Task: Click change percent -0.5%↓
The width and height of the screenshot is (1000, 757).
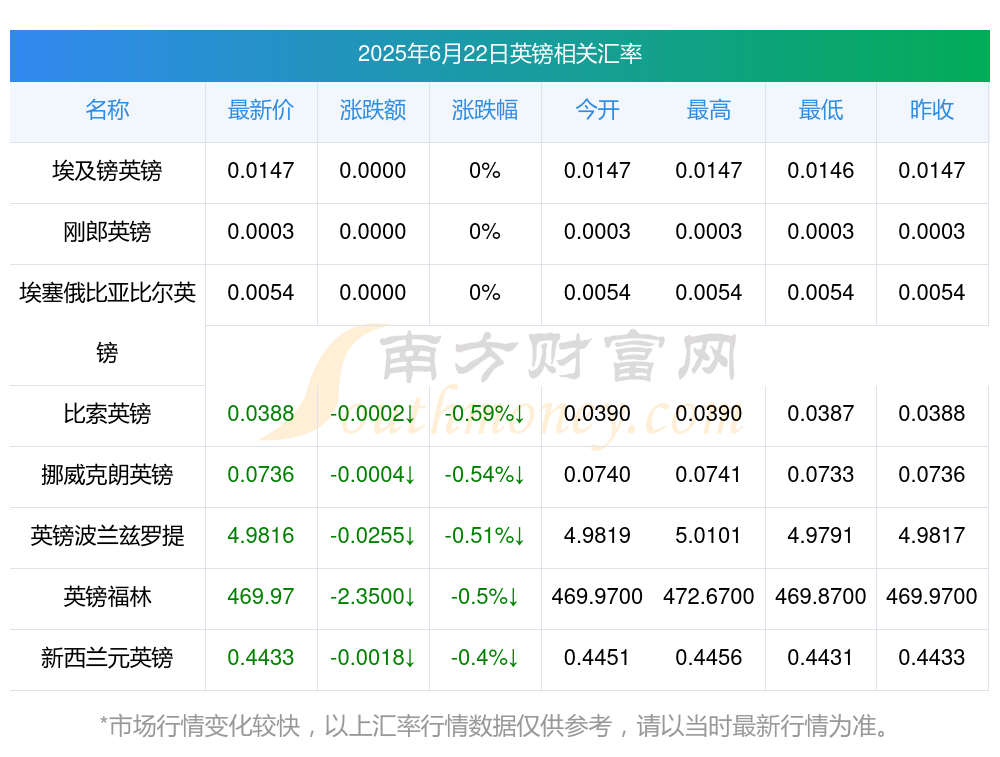Action: (x=485, y=597)
